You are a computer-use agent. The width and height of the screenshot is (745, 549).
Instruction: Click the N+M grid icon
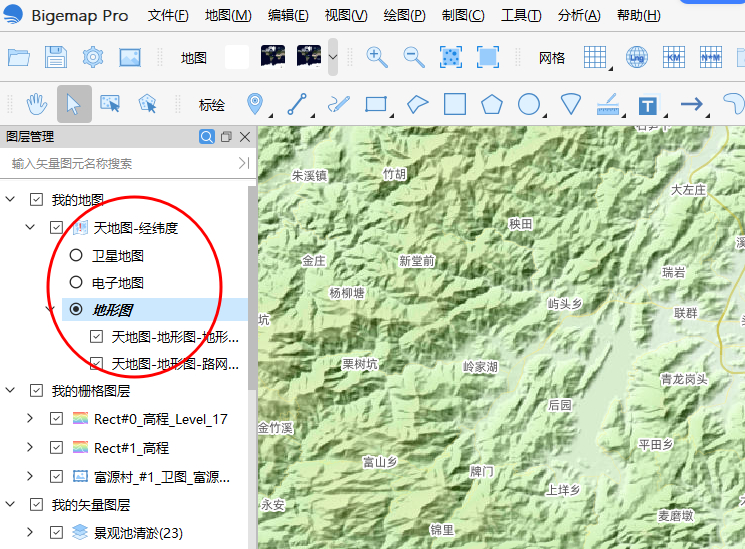[x=711, y=58]
